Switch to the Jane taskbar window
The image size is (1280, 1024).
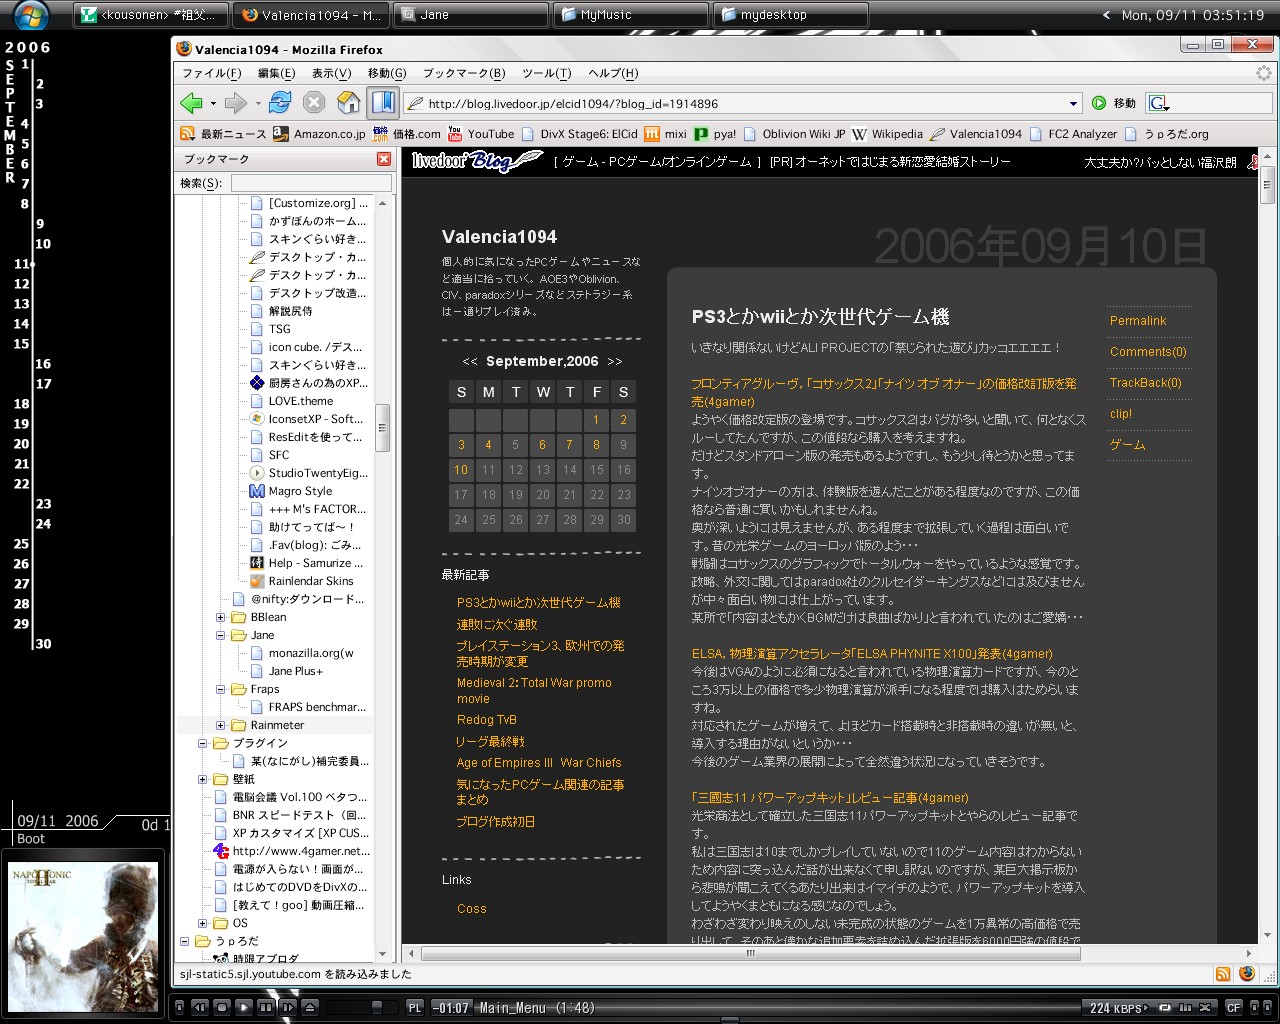click(472, 15)
